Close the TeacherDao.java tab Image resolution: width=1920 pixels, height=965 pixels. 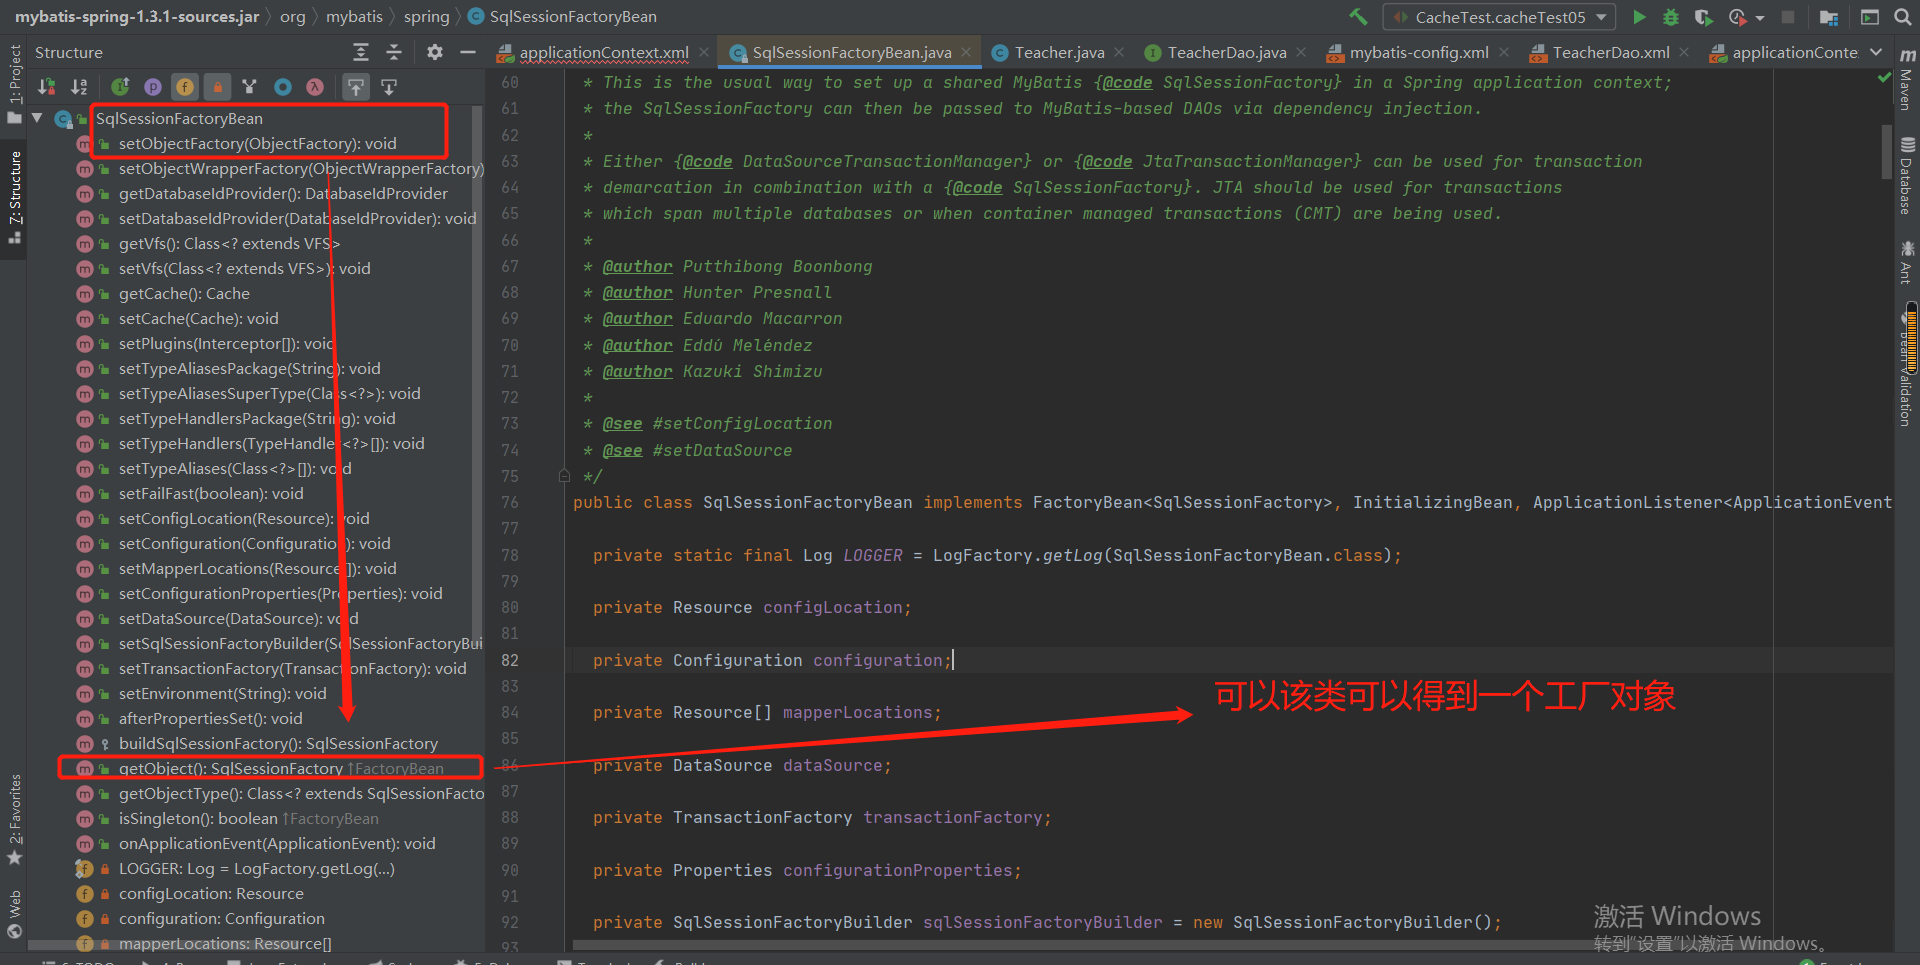[1301, 52]
